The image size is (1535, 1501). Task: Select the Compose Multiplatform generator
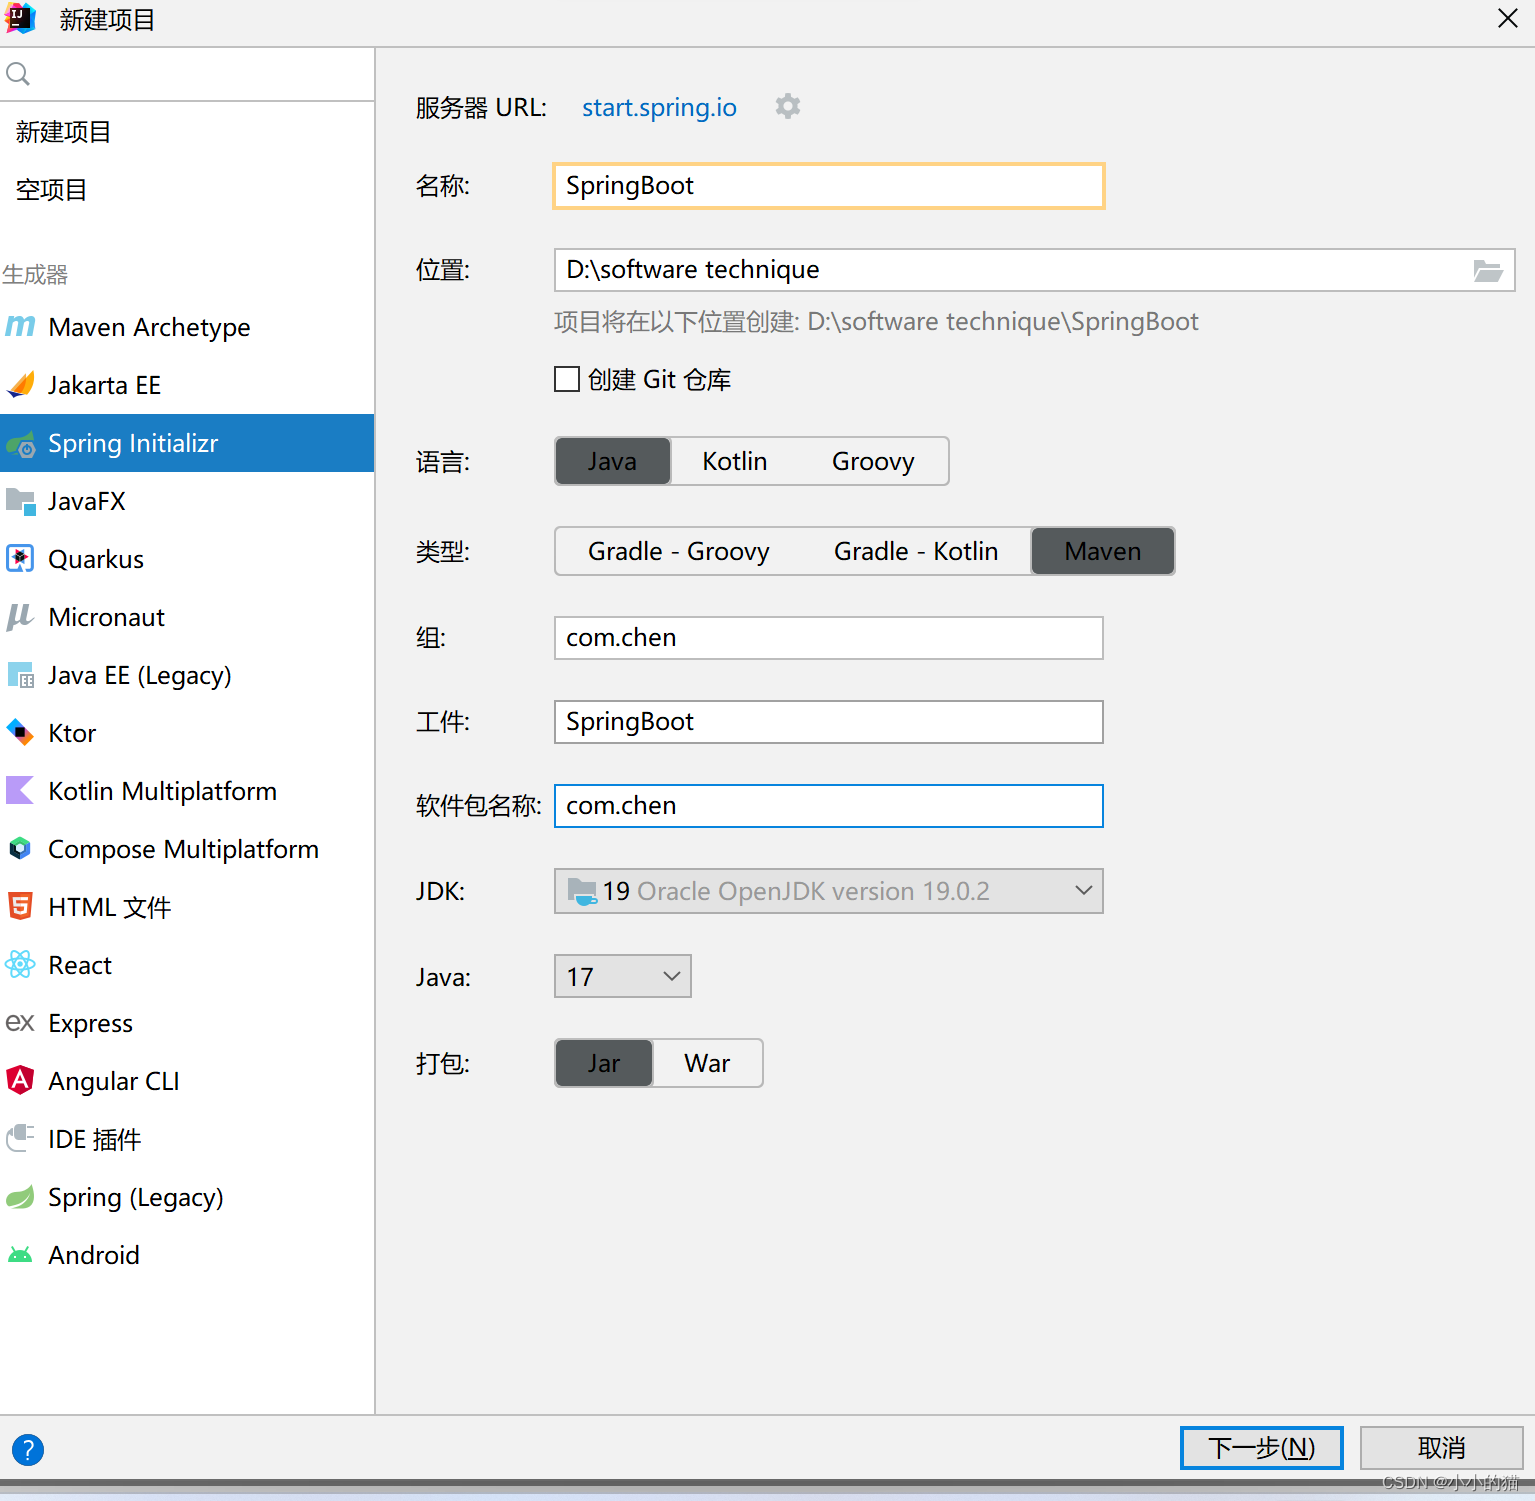point(183,849)
